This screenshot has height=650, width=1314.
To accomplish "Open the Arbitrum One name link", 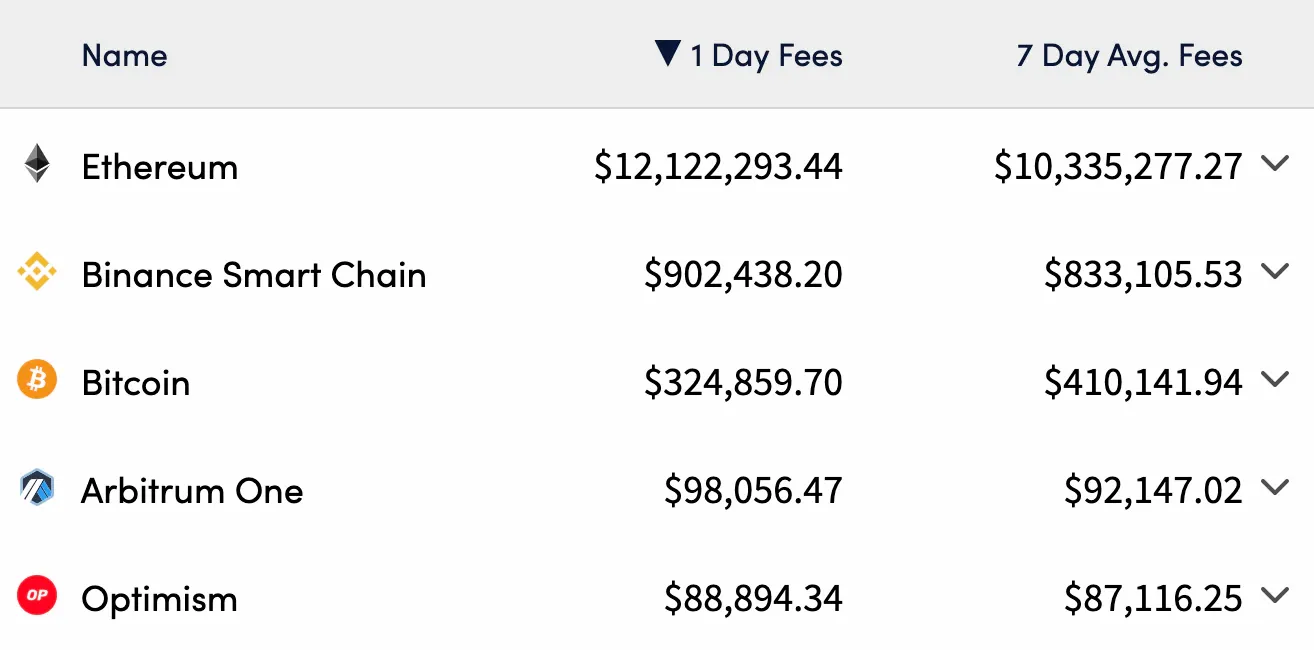I will 192,491.
